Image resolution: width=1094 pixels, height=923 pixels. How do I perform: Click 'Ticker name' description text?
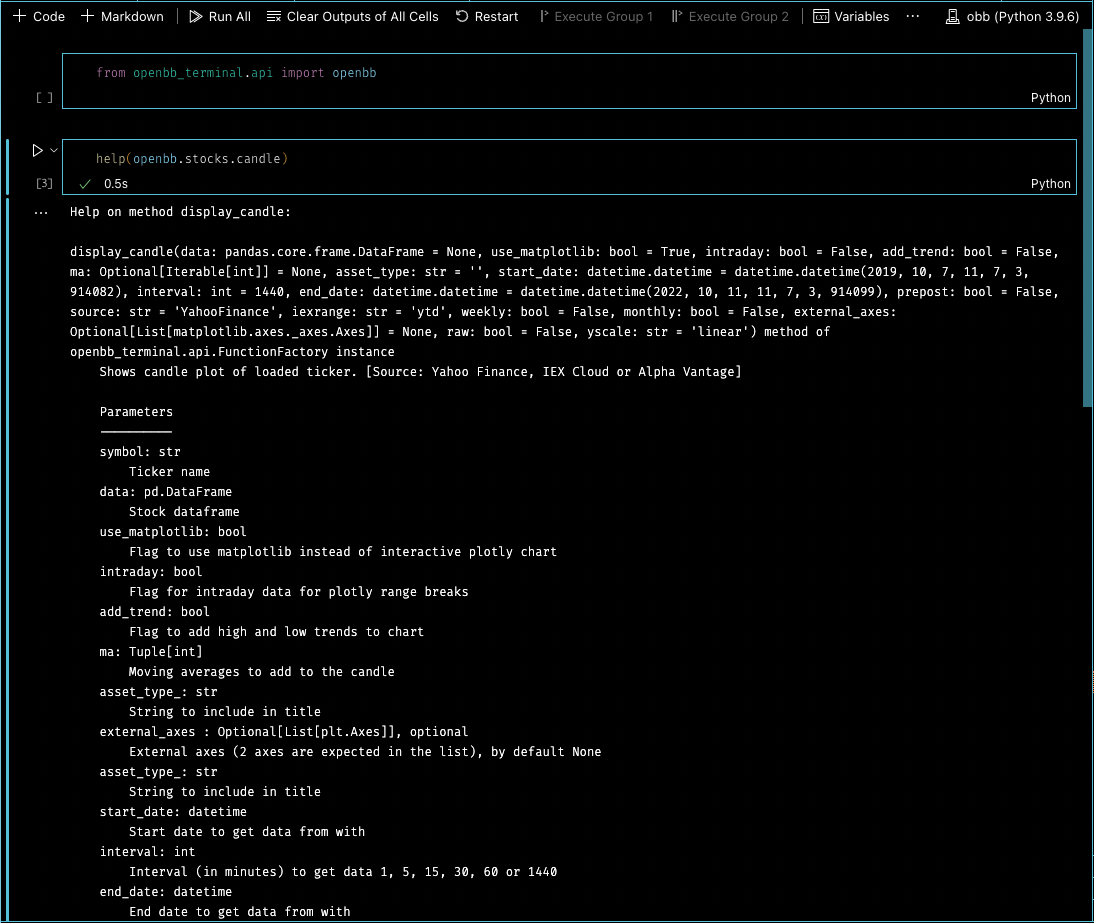coord(170,472)
